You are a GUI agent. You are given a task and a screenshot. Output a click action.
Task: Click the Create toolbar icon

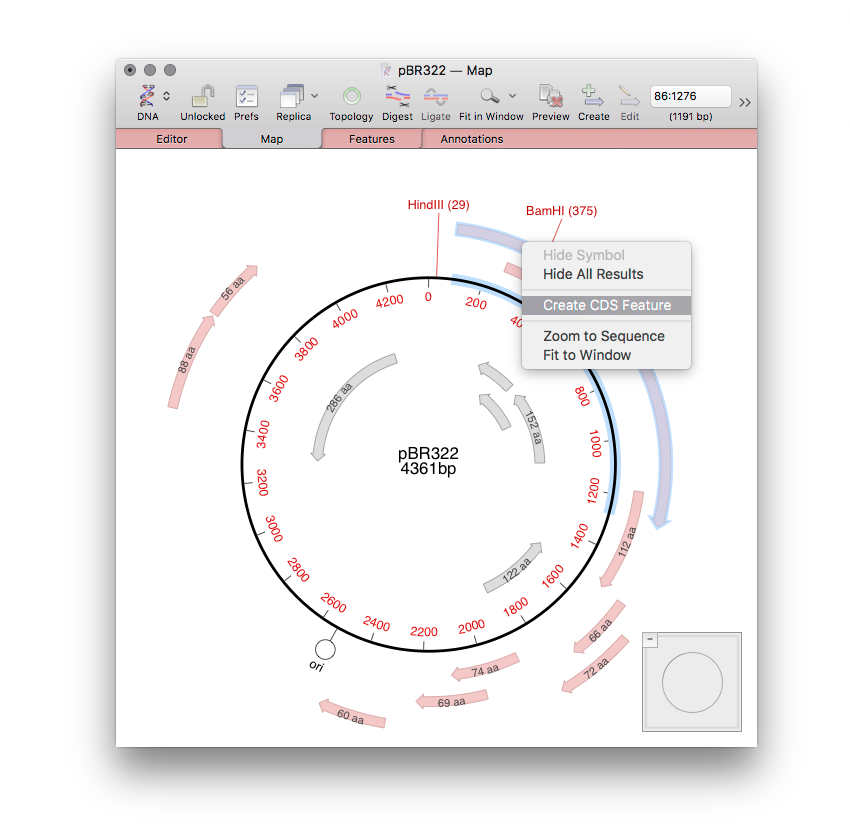click(x=593, y=98)
